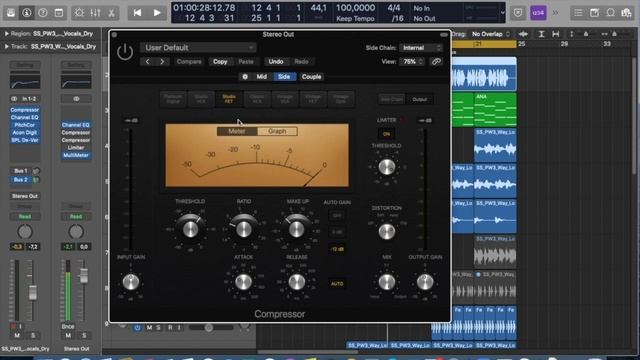
Task: Click the Mix knob
Action: coord(387,282)
